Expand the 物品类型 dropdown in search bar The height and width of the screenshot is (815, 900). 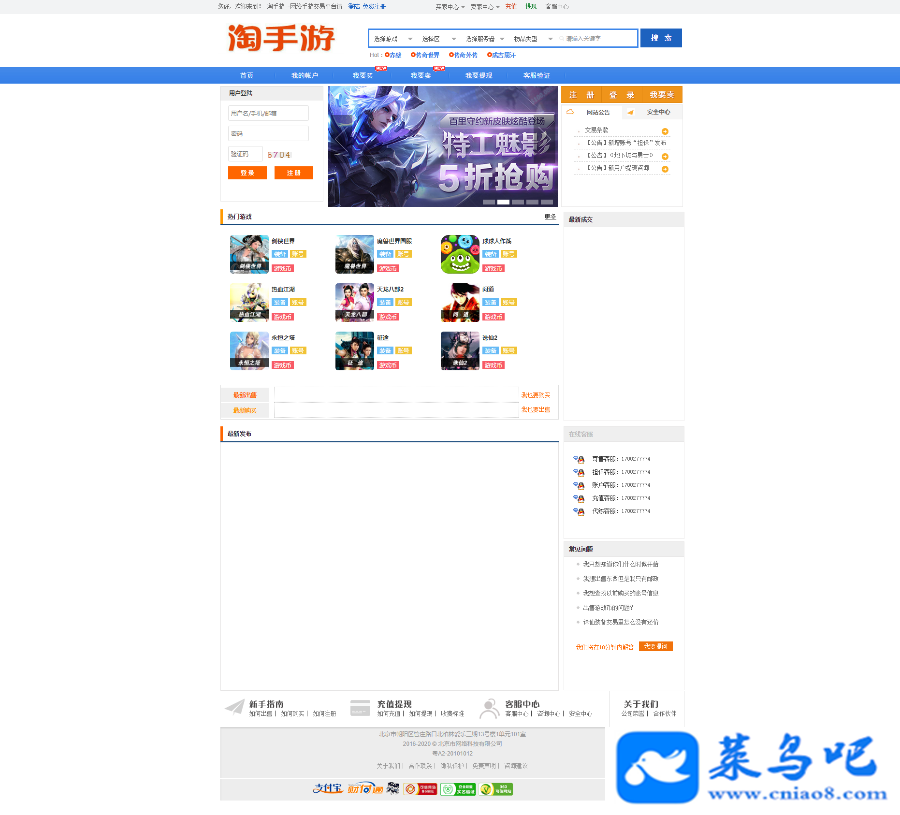tap(533, 38)
